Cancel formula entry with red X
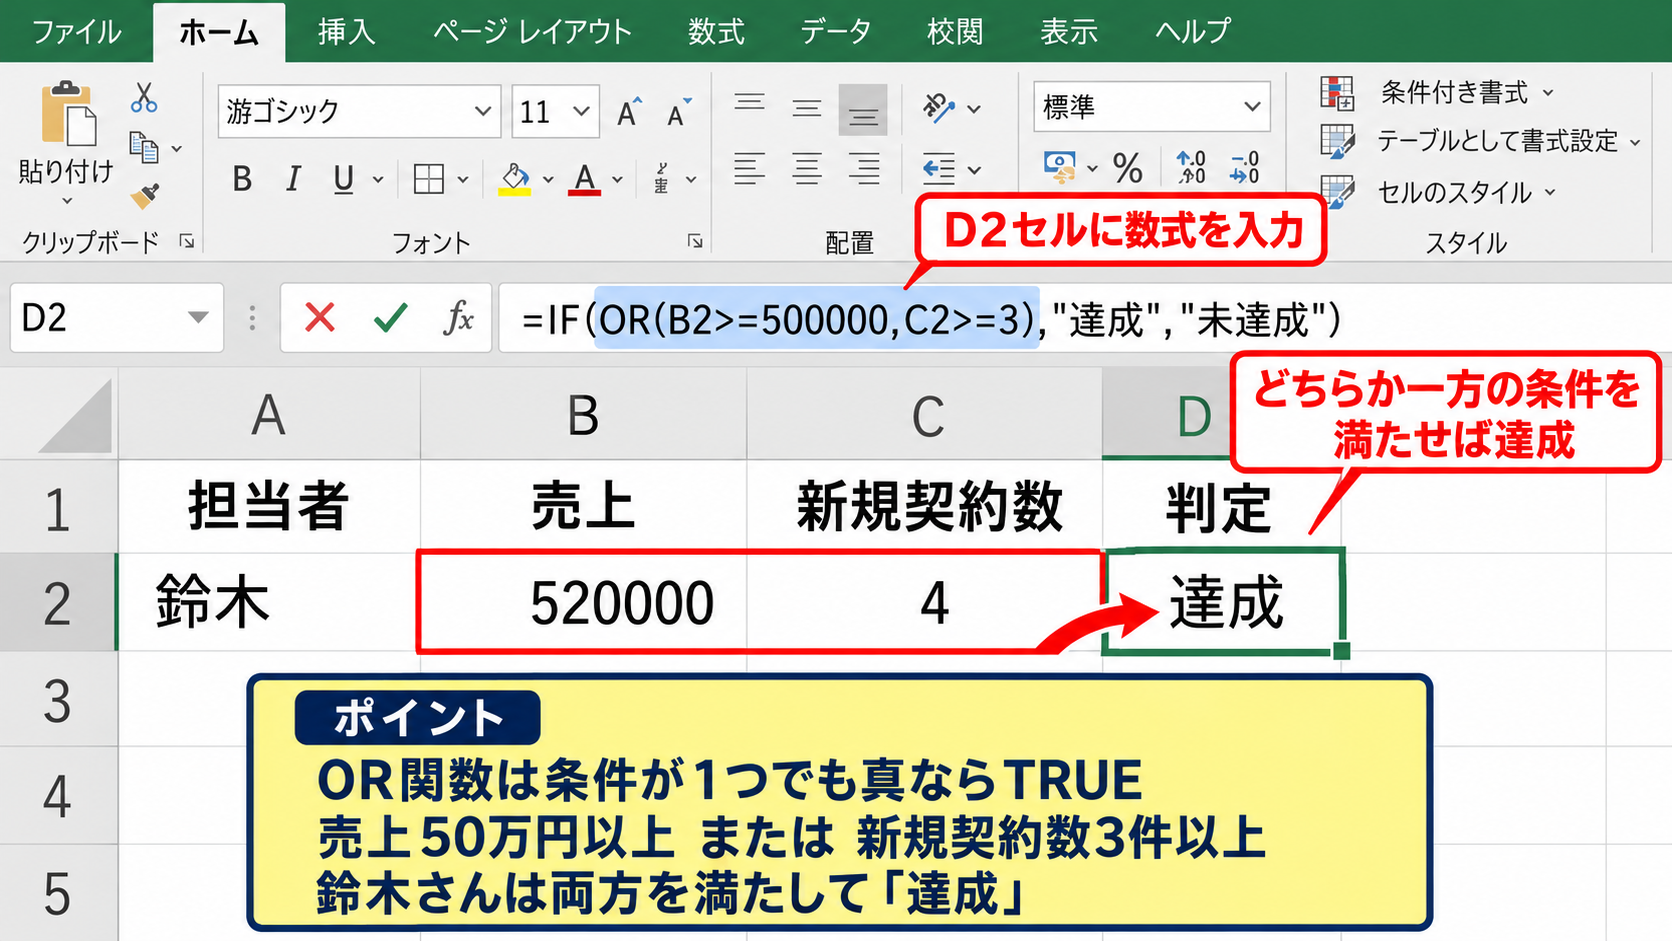1672x941 pixels. pos(320,318)
